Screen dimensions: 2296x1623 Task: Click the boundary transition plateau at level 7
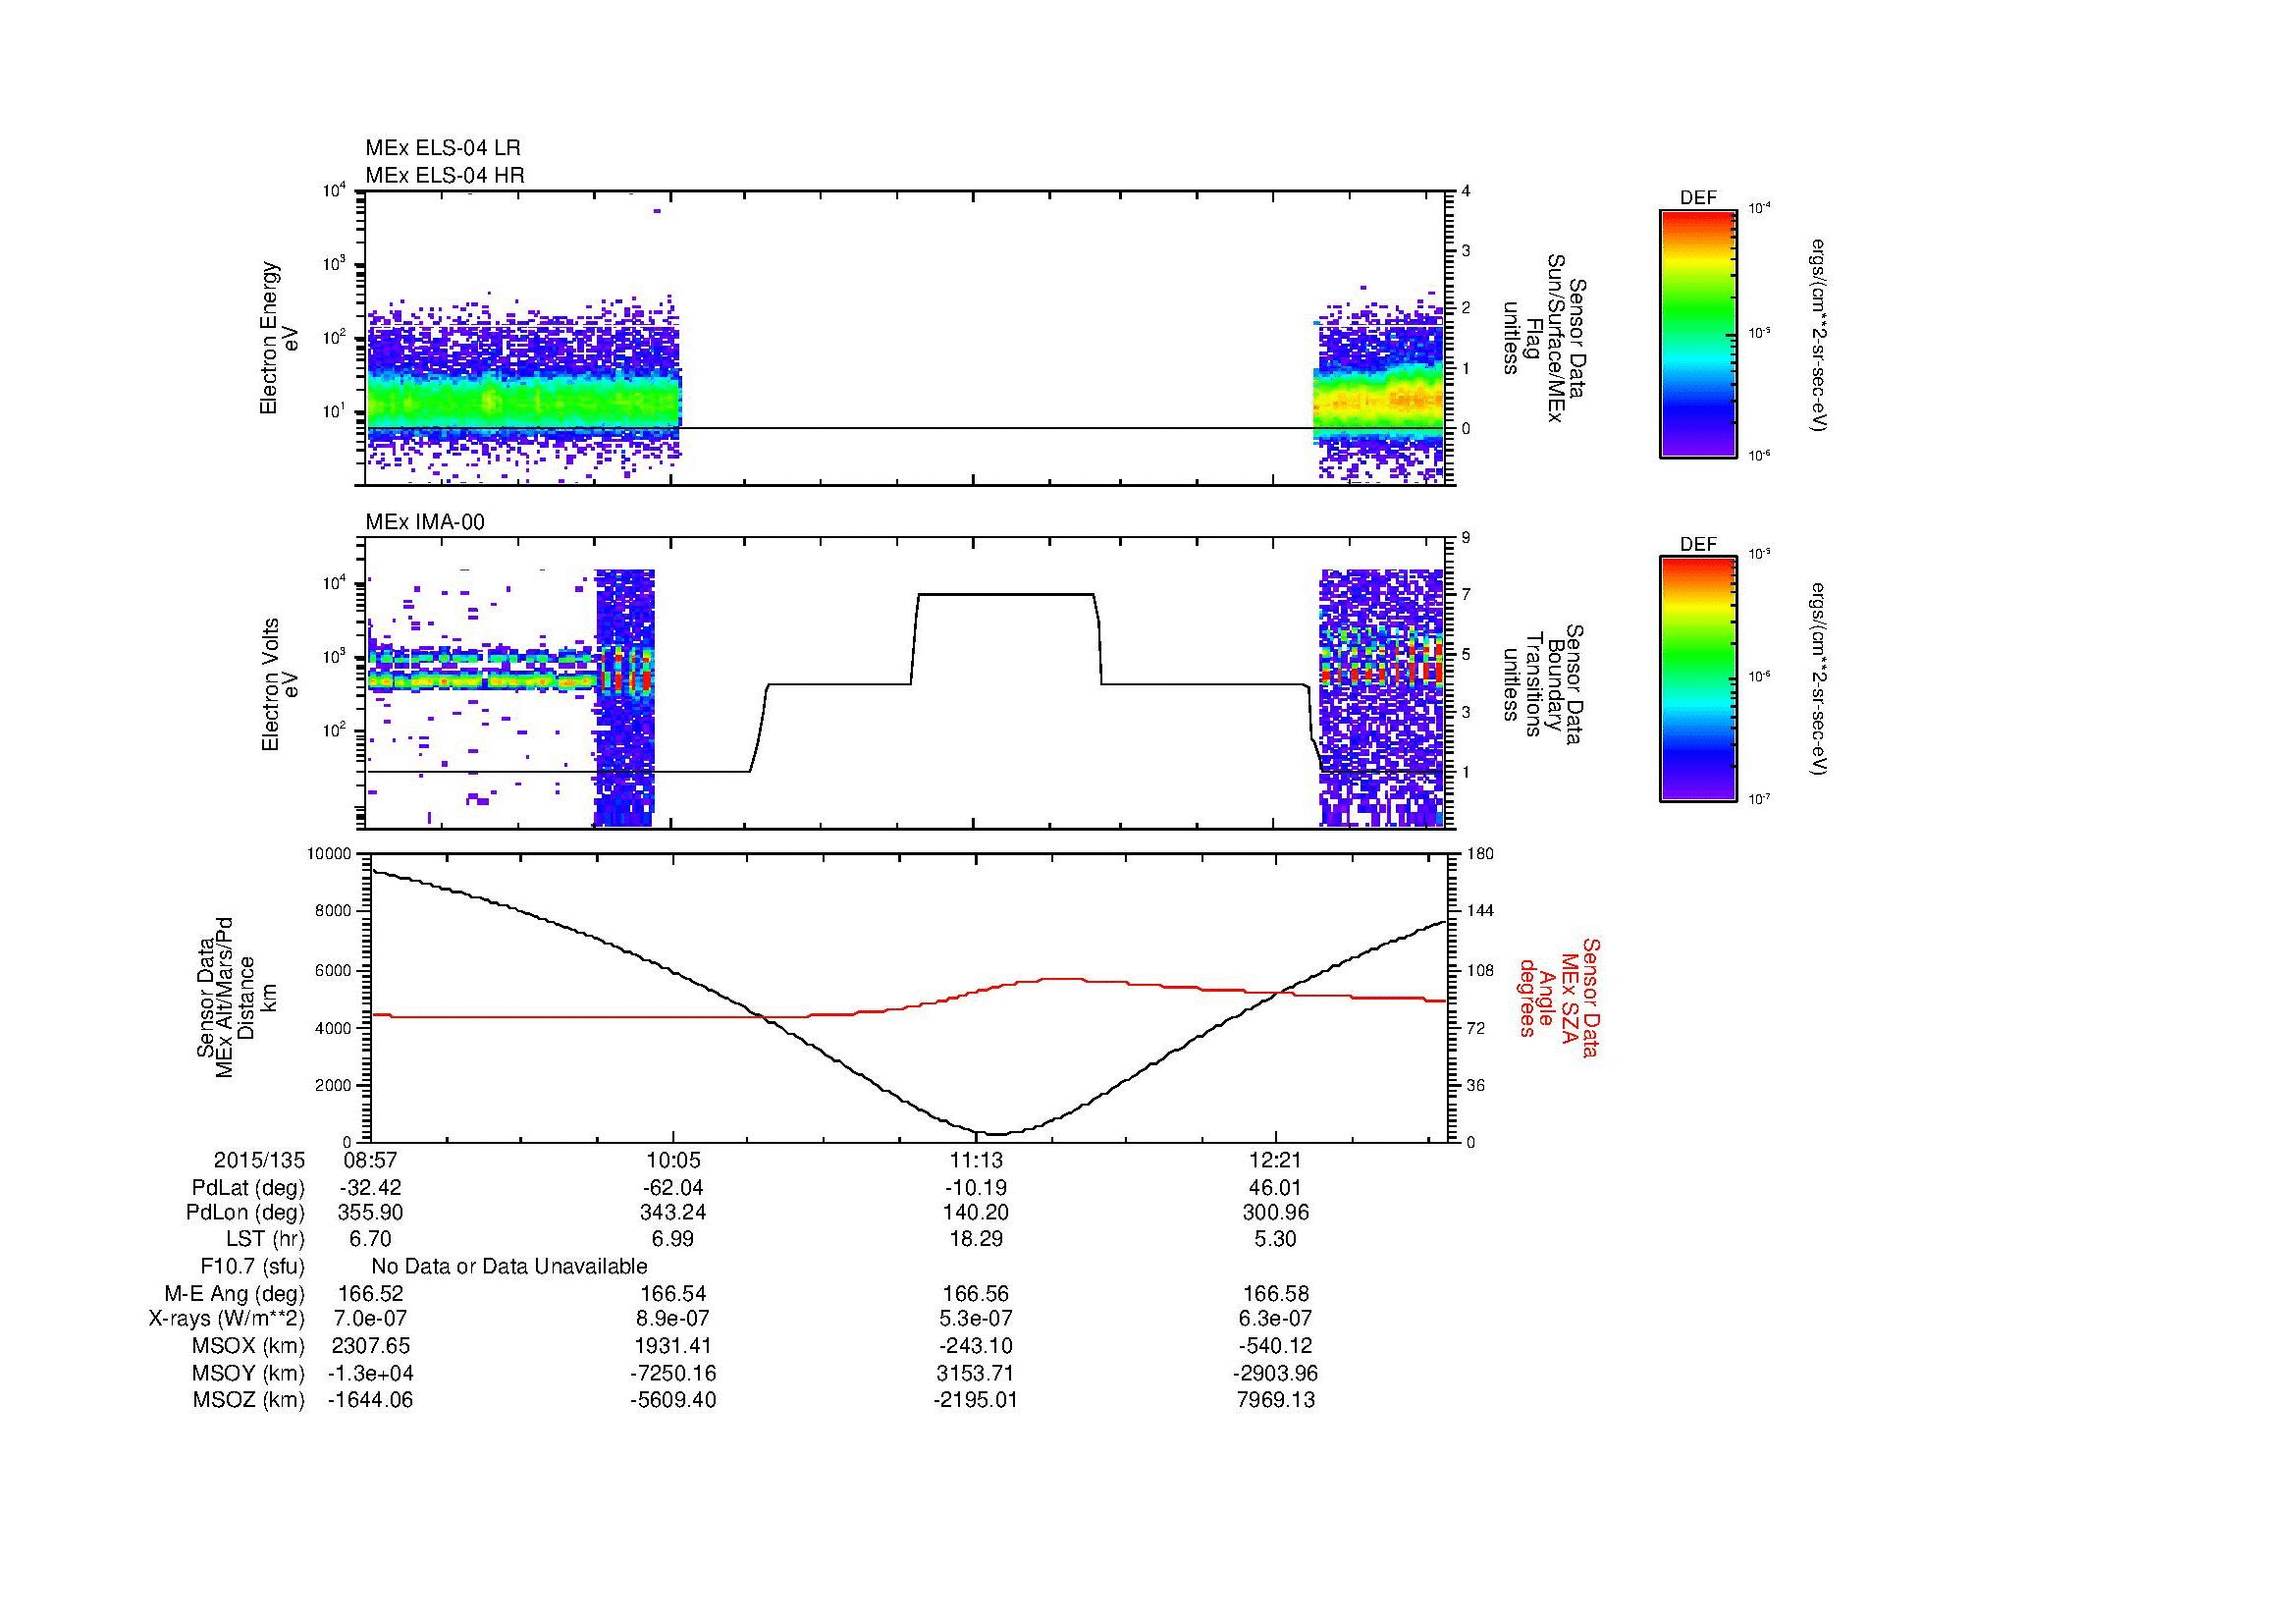click(x=1005, y=595)
